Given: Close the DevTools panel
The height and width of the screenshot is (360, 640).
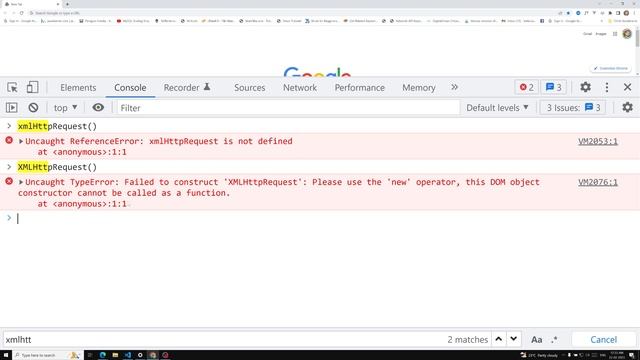Looking at the screenshot, I should pyautogui.click(x=627, y=87).
